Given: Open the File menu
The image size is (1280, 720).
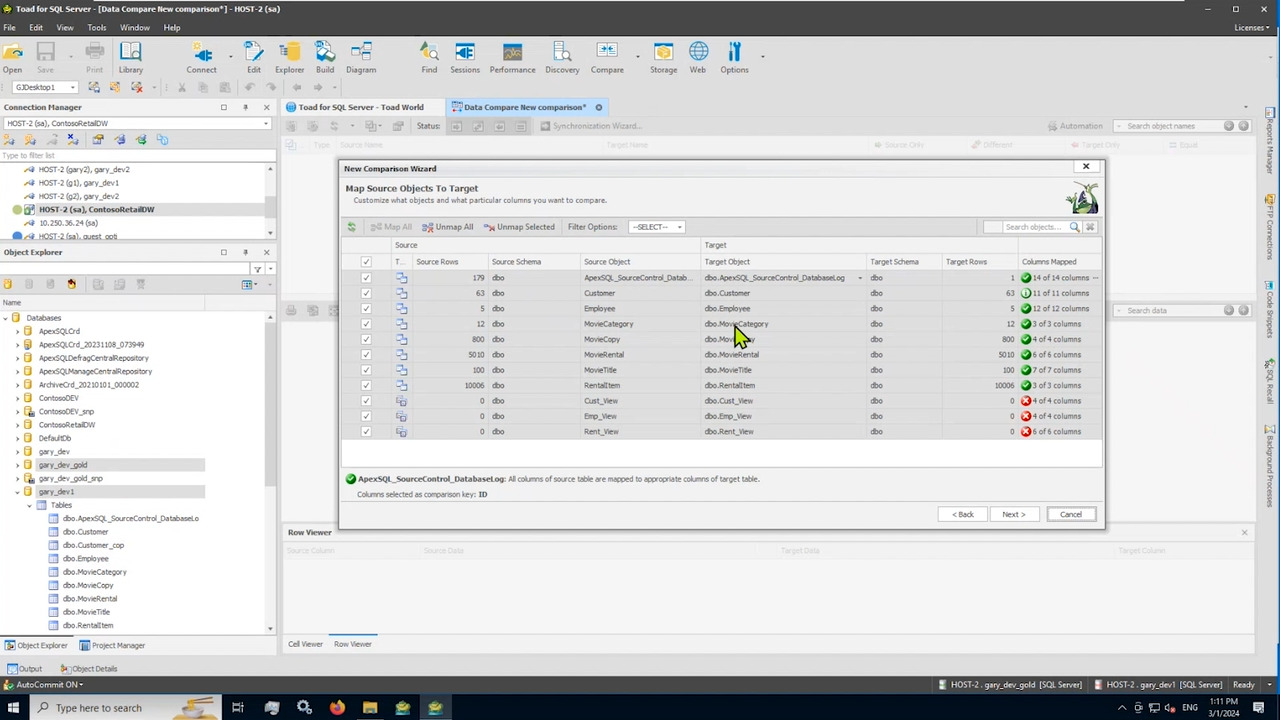Looking at the screenshot, I should [9, 28].
